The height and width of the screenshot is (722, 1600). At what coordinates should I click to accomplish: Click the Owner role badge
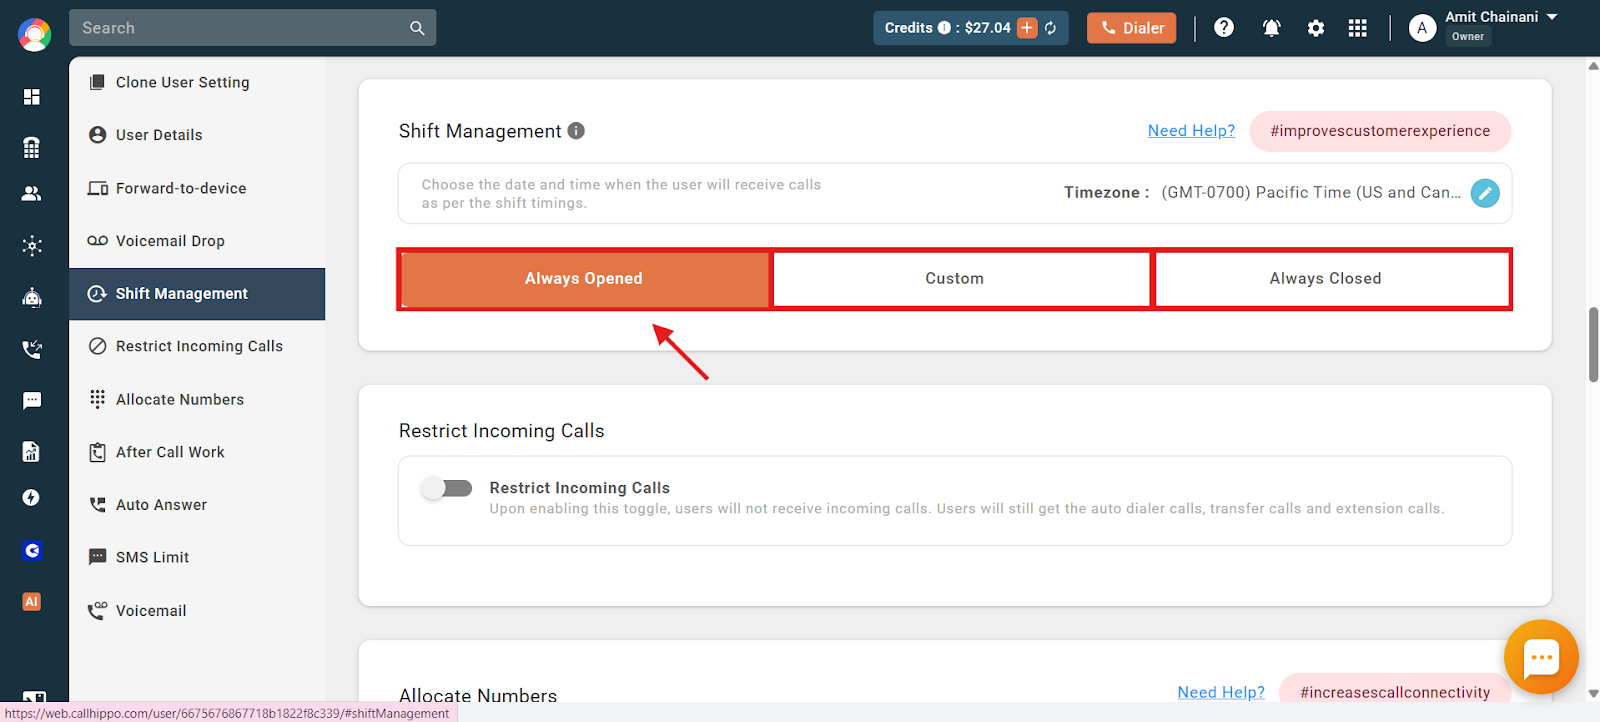point(1468,37)
